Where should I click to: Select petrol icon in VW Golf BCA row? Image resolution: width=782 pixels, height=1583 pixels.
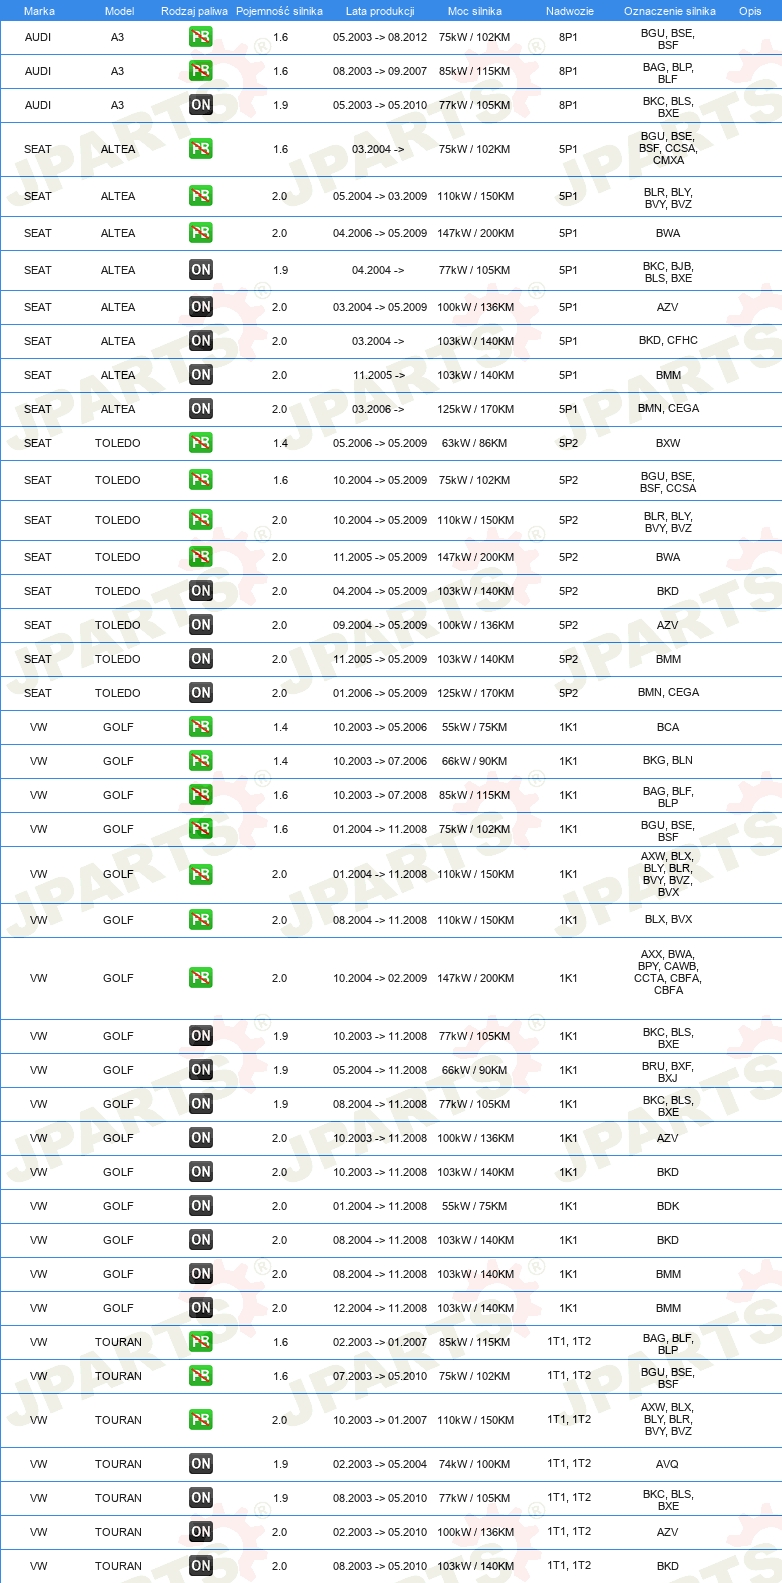coord(201,727)
